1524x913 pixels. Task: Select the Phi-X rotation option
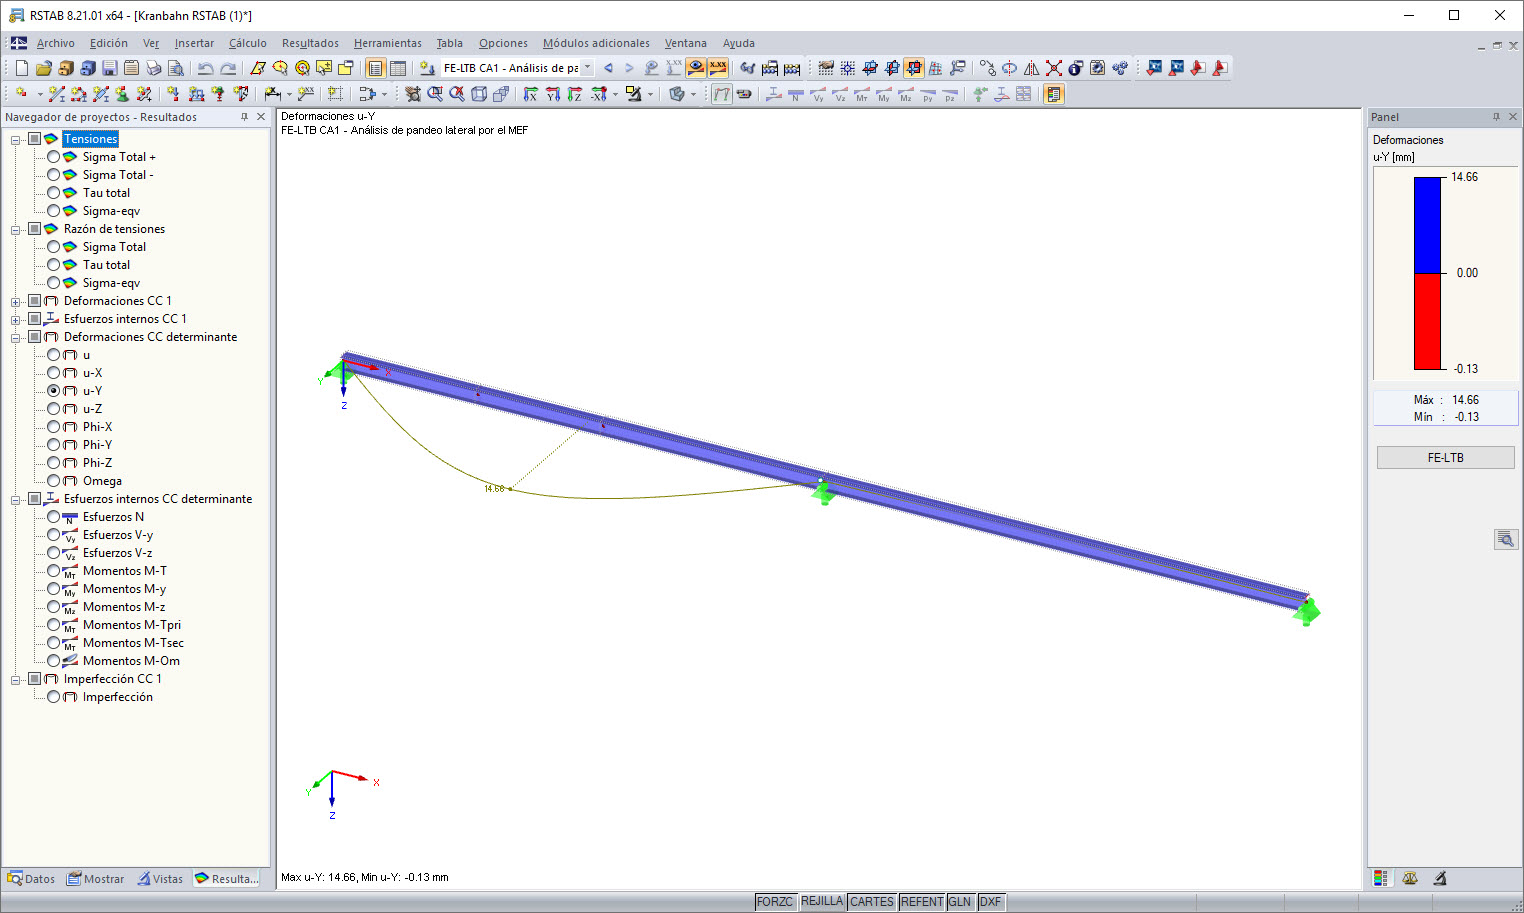54,427
